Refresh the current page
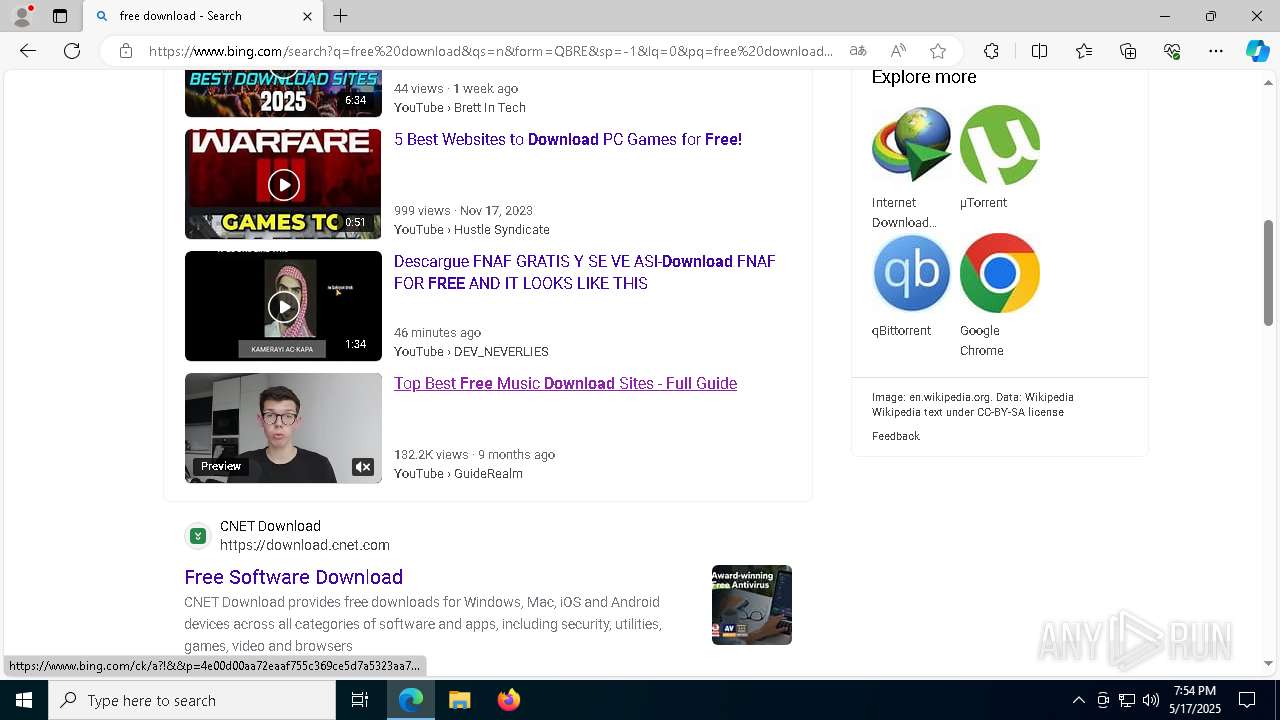The height and width of the screenshot is (720, 1280). [x=72, y=51]
